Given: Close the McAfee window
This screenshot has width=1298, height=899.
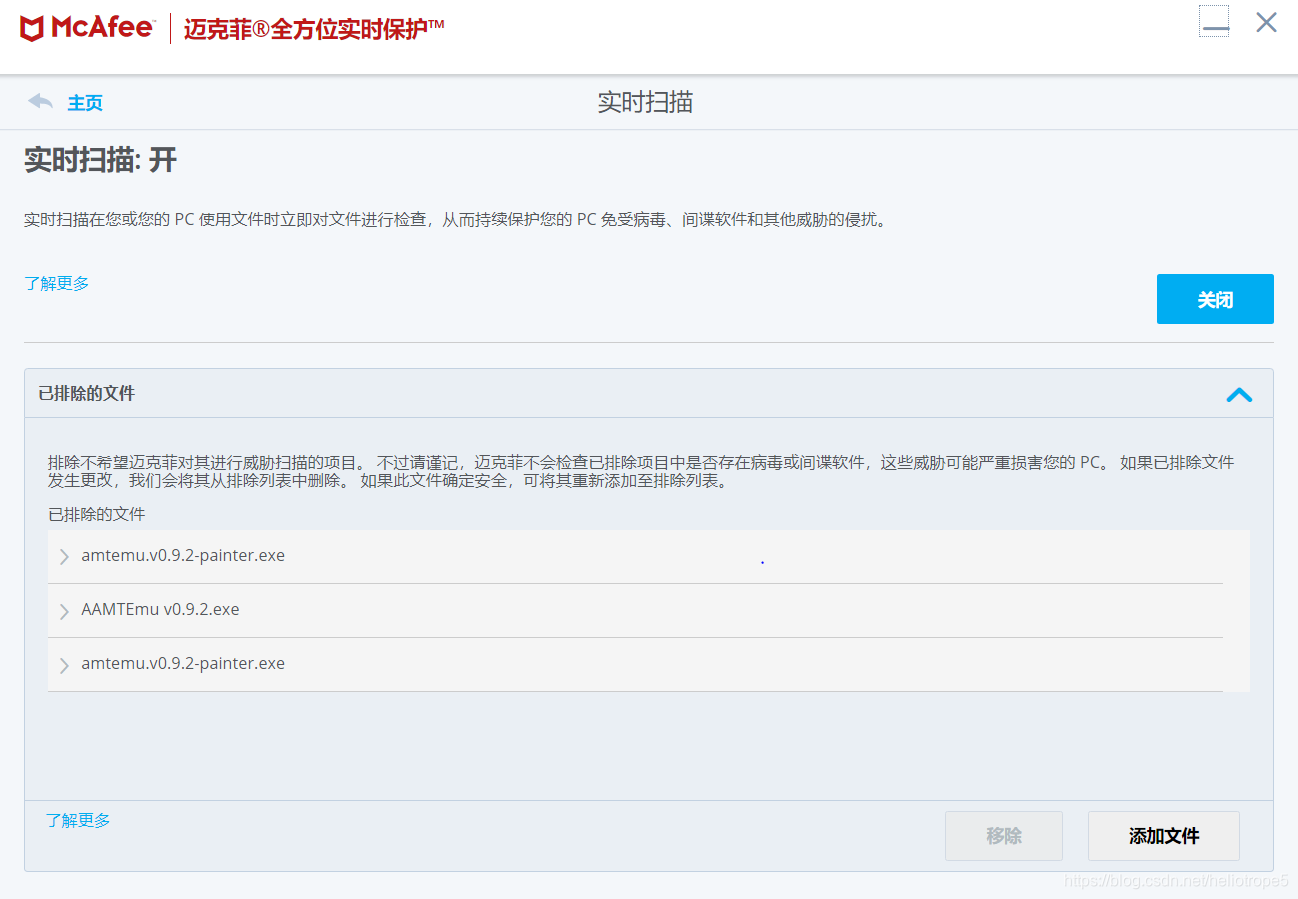Looking at the screenshot, I should [x=1266, y=22].
